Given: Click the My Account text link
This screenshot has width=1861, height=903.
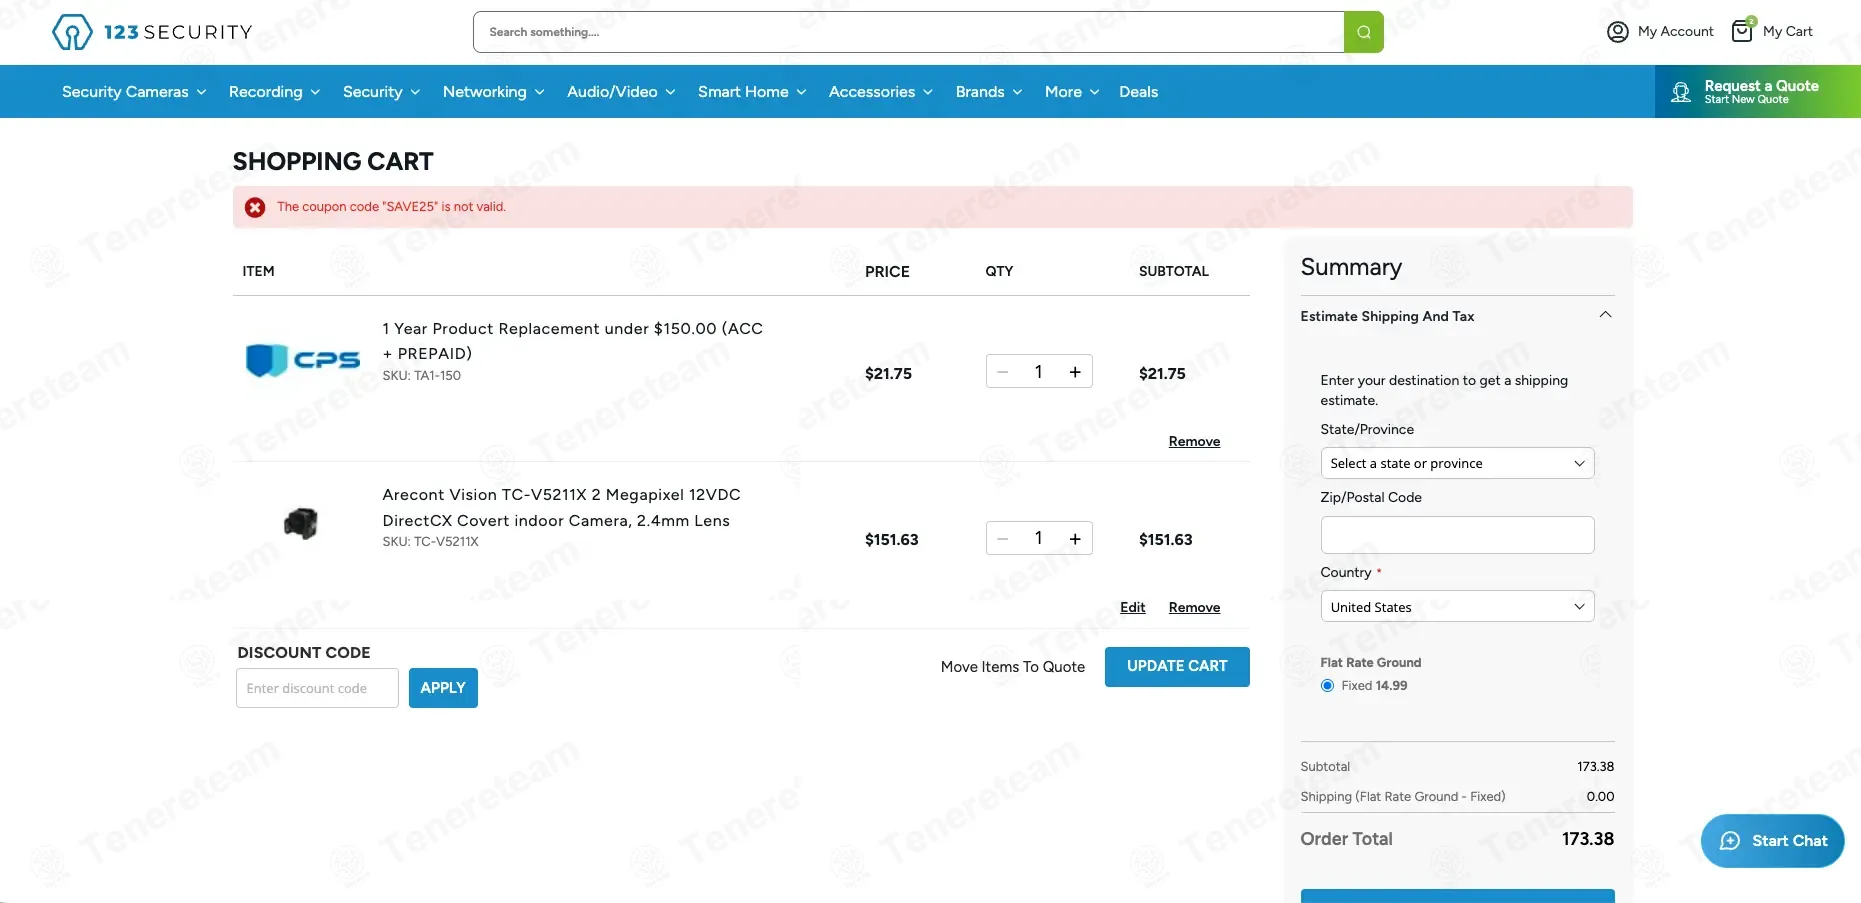Looking at the screenshot, I should pyautogui.click(x=1675, y=32).
